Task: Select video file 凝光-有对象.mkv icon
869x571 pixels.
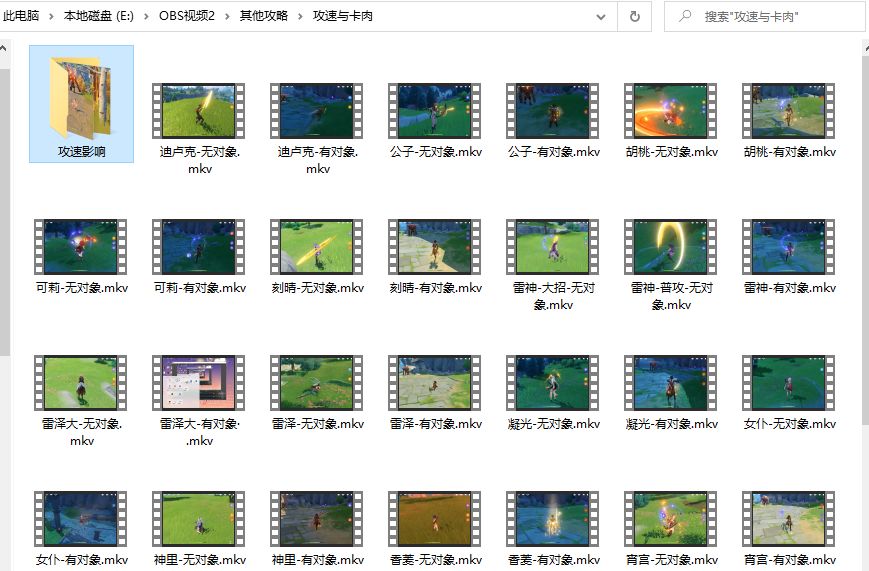Action: 671,383
